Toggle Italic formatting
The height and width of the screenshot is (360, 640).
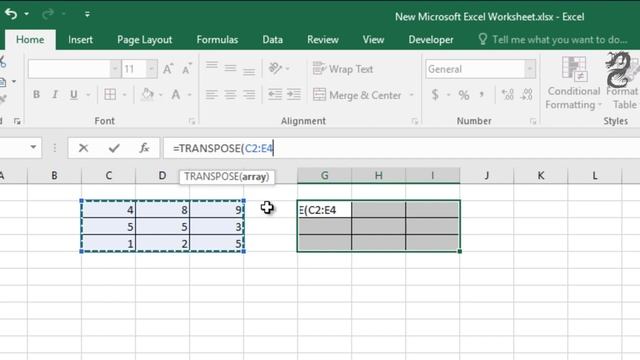point(55,95)
